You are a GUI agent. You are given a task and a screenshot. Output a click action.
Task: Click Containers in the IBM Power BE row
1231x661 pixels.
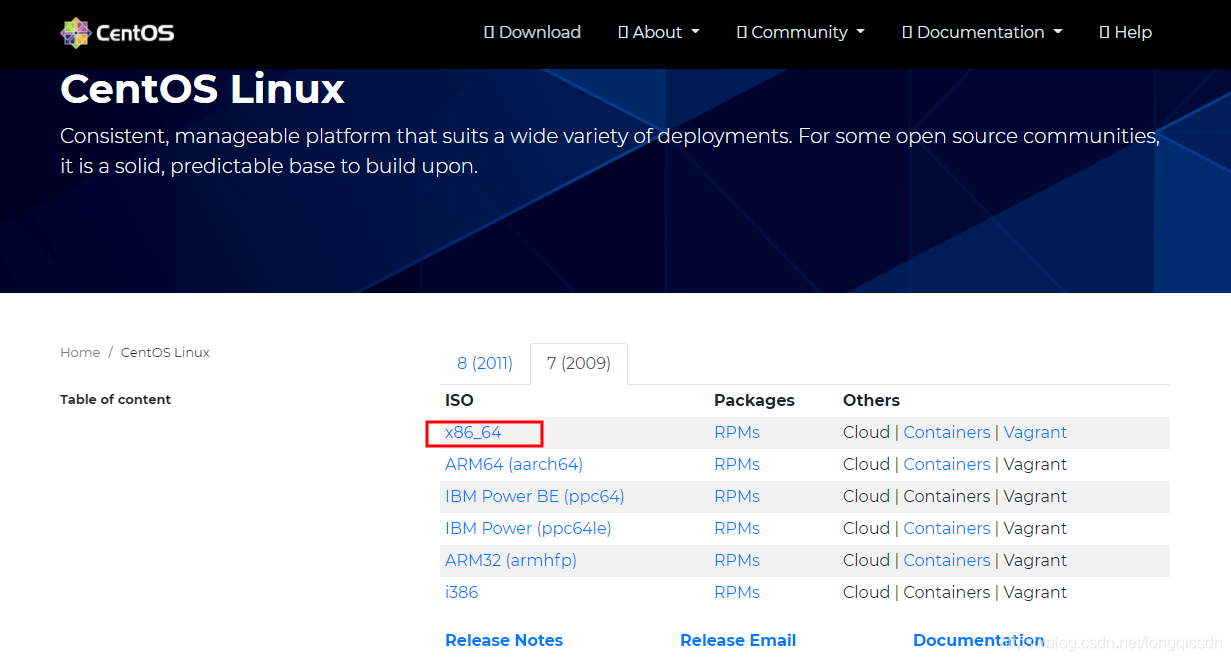947,496
